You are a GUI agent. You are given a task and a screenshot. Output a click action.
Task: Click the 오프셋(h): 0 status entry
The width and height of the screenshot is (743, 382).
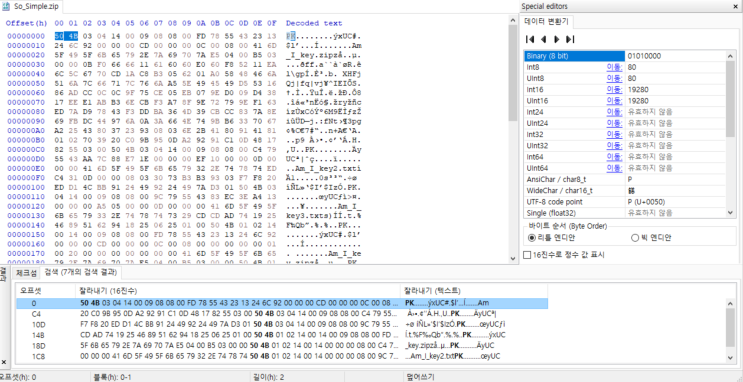click(18, 377)
